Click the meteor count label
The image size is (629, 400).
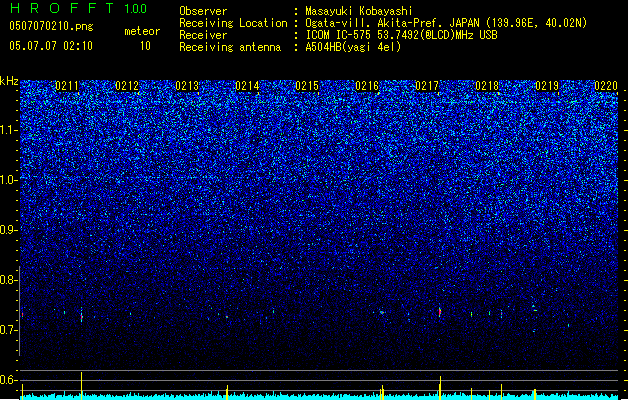pyautogui.click(x=142, y=31)
